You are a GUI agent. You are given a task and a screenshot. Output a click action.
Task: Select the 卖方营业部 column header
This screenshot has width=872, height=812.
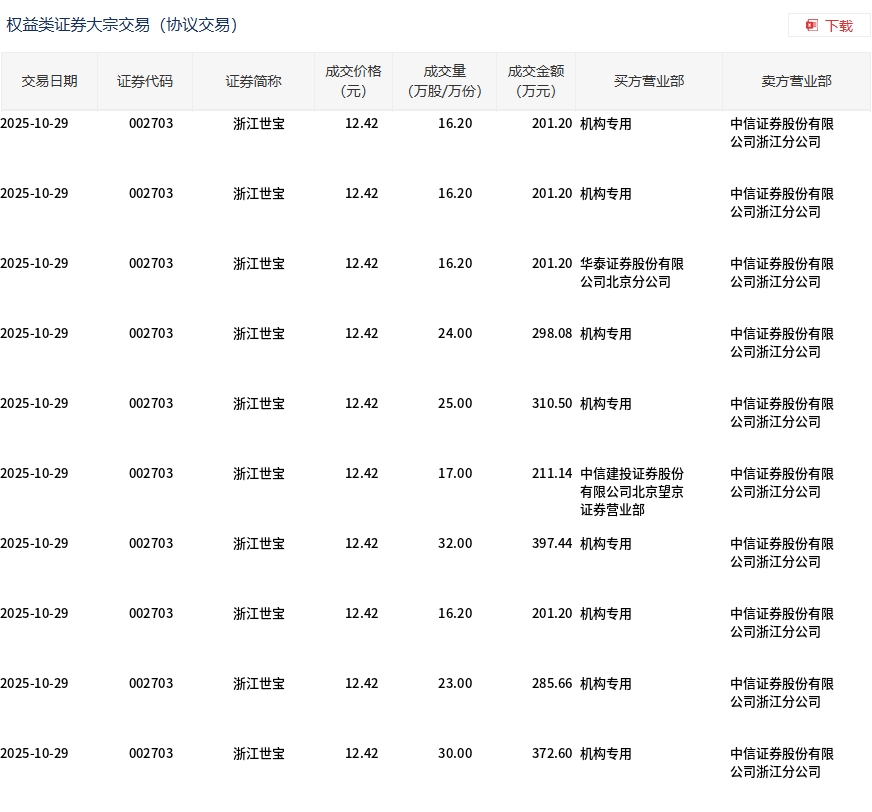tap(796, 81)
